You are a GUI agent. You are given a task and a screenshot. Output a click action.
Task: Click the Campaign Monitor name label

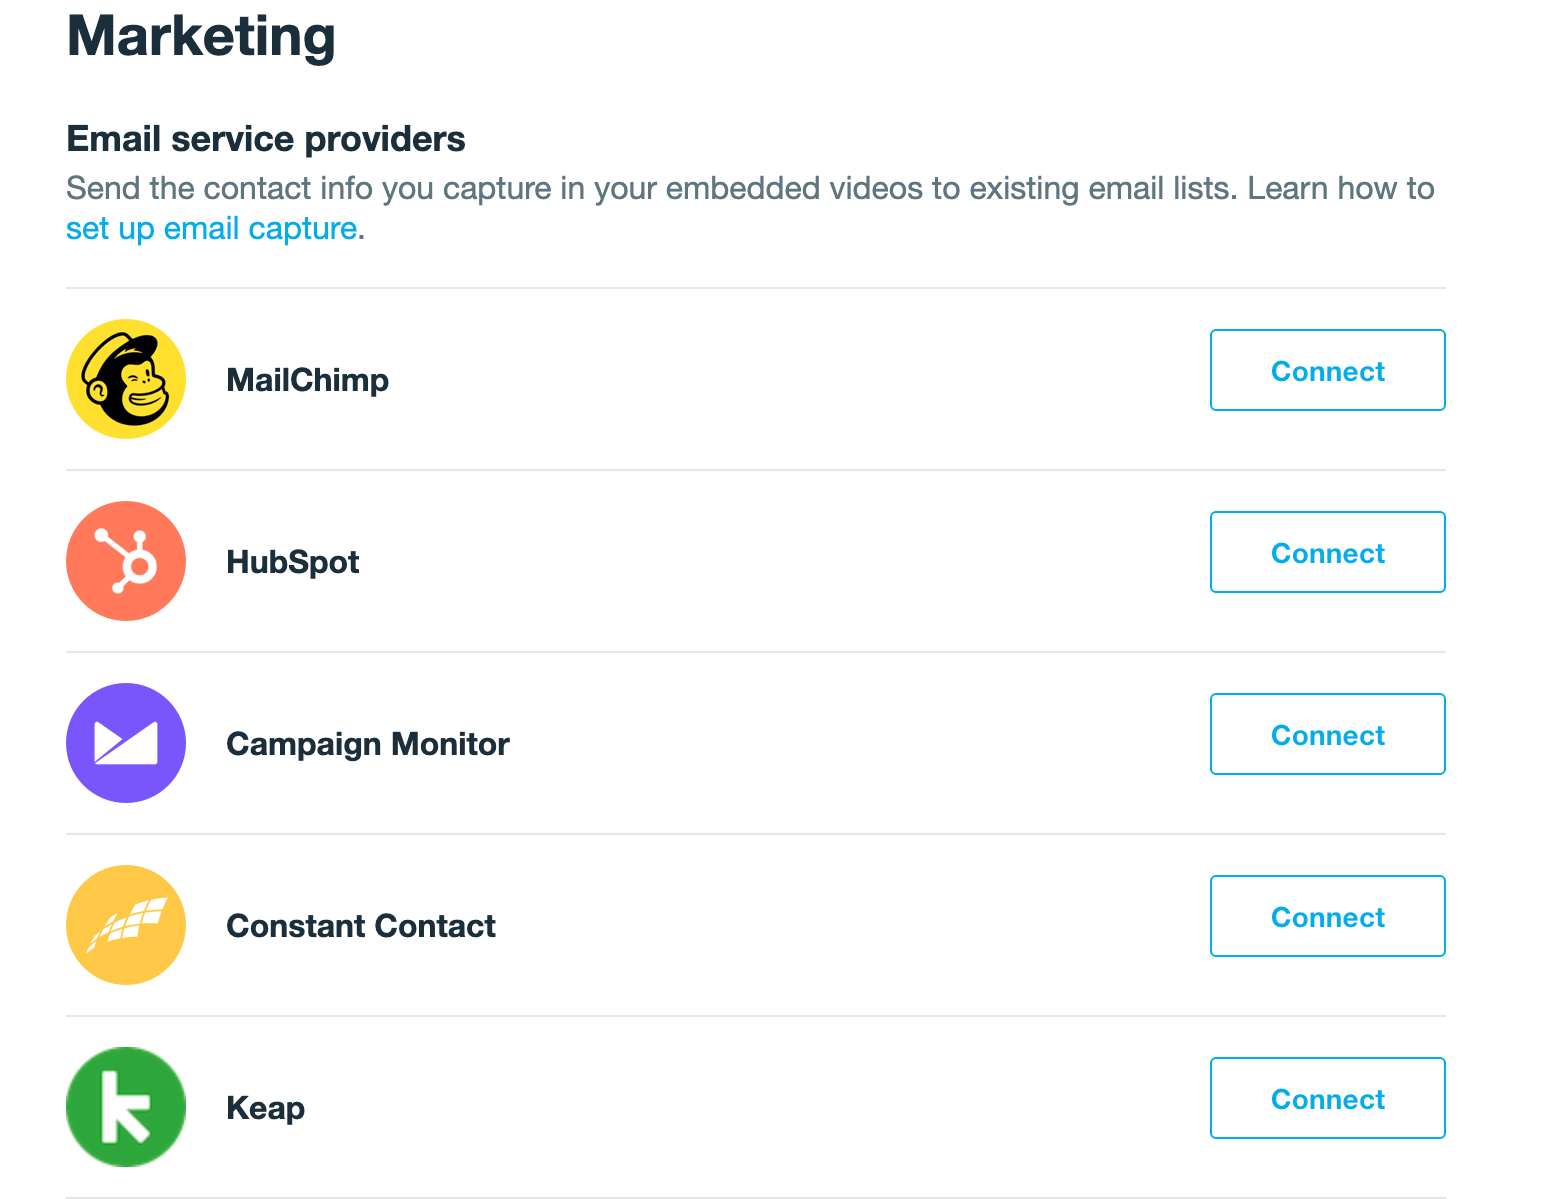point(367,744)
